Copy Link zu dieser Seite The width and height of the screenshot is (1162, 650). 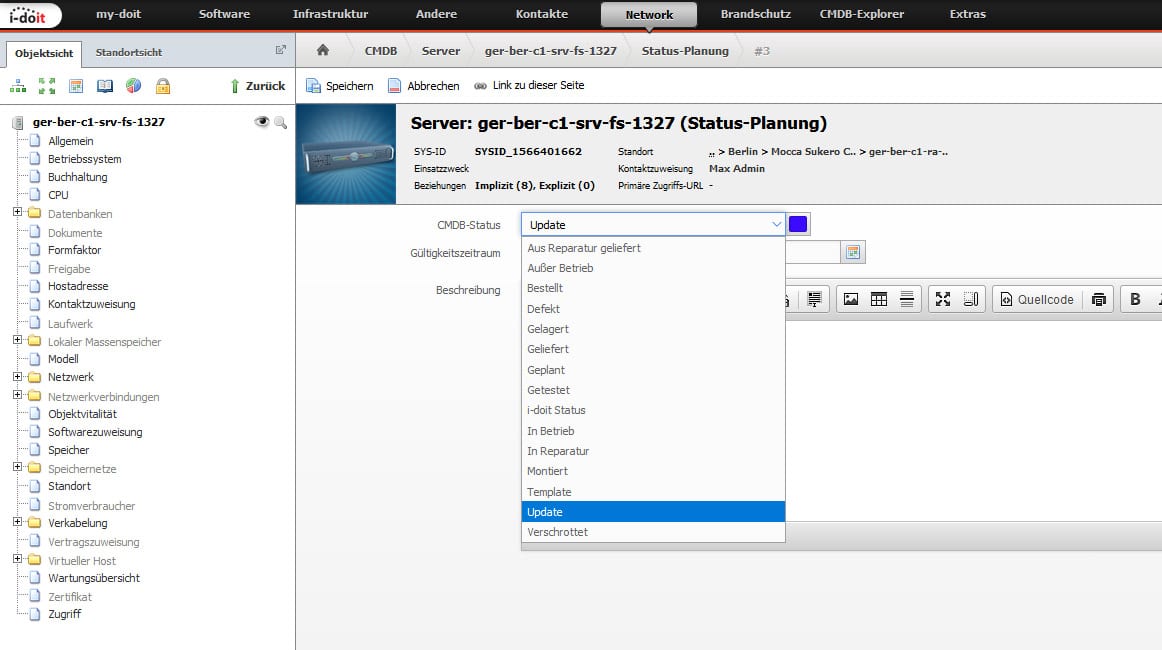point(529,86)
